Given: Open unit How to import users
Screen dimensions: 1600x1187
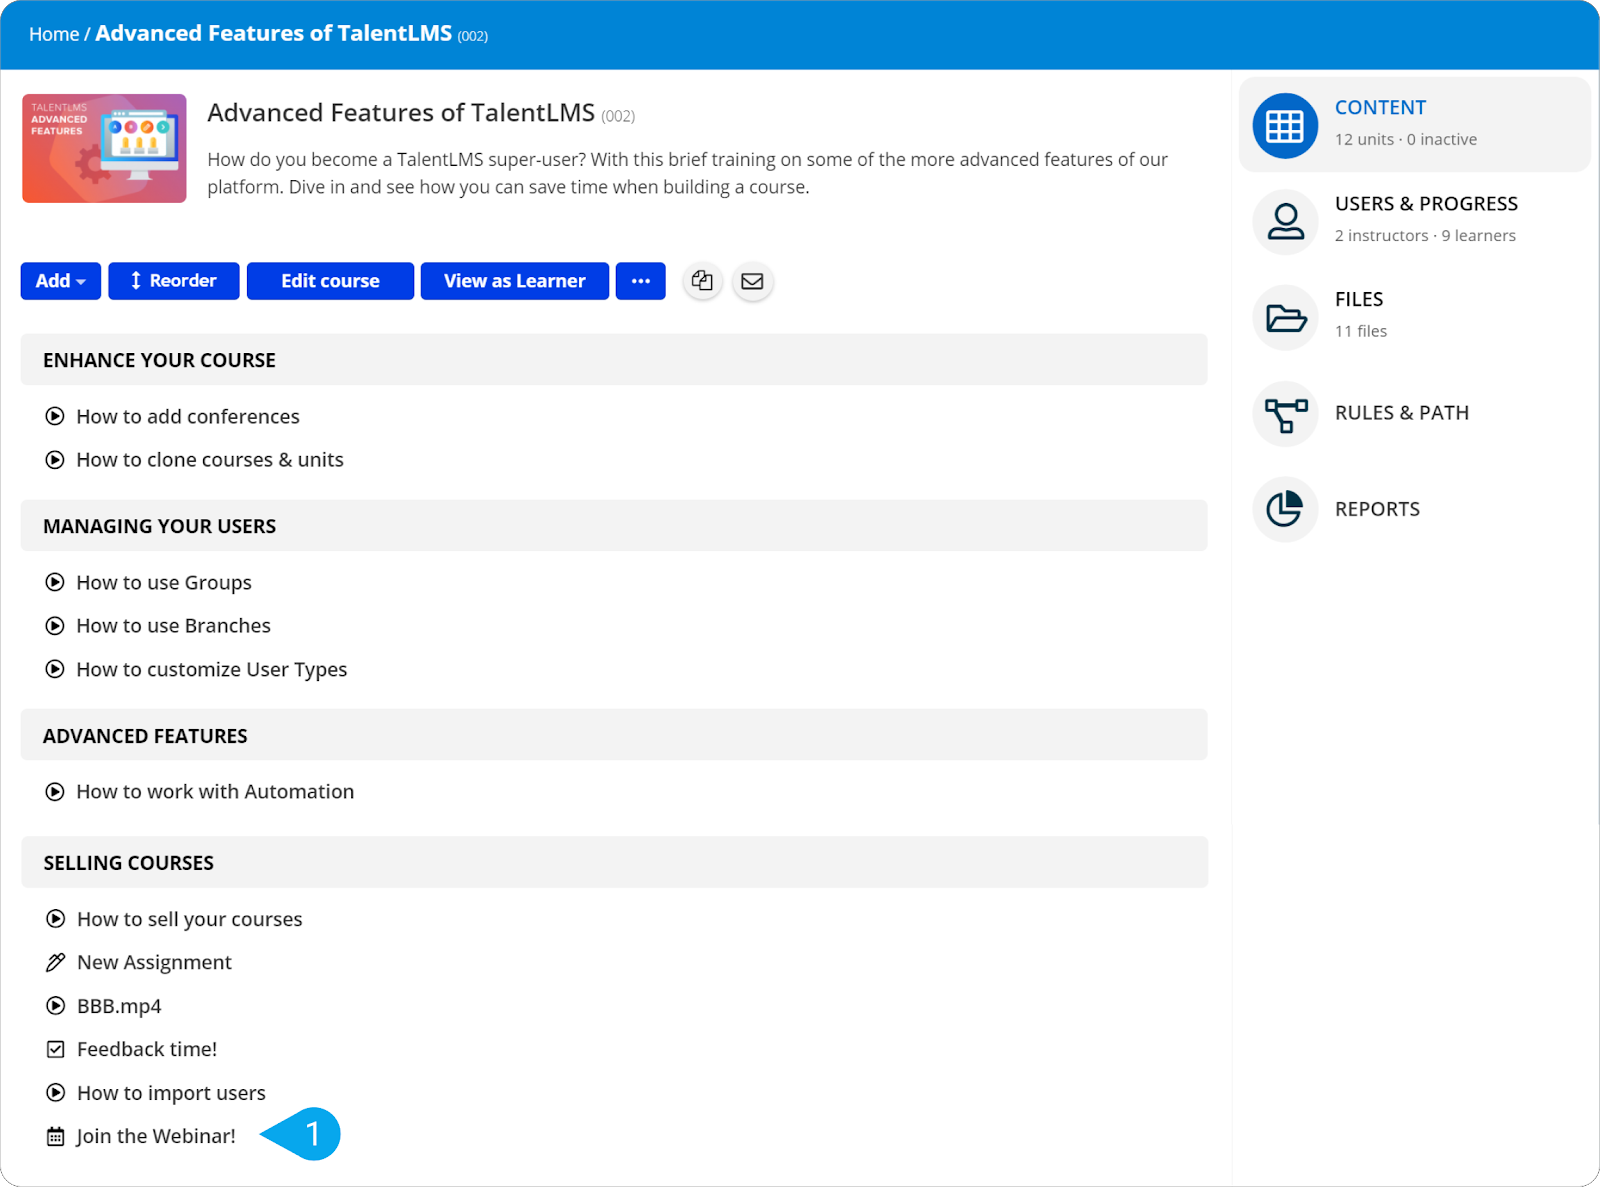Looking at the screenshot, I should point(171,1093).
